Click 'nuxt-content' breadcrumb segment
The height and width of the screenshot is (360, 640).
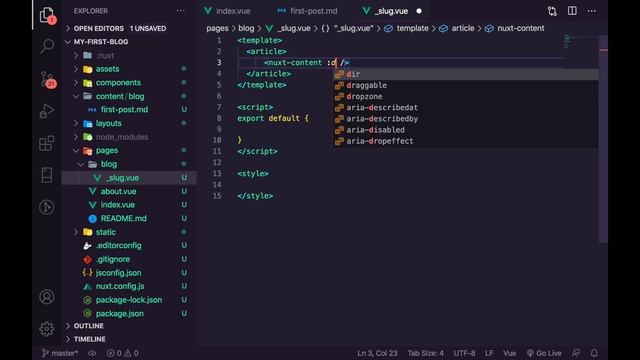520,28
